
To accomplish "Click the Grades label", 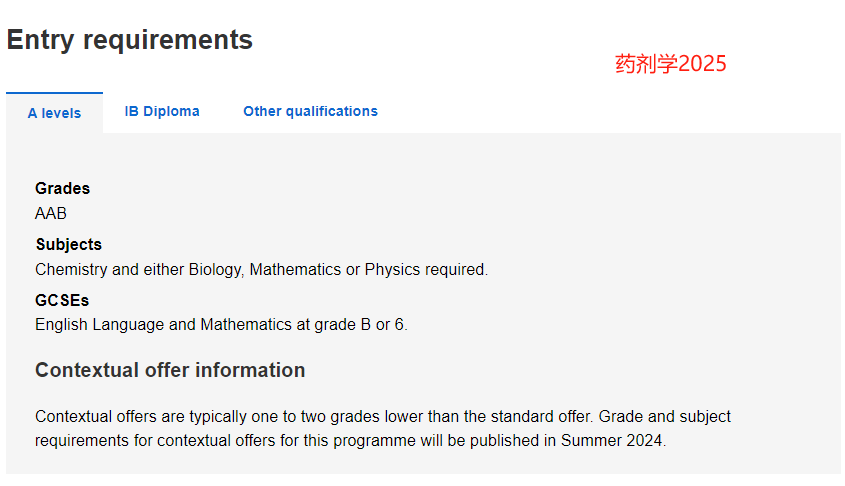I will pos(63,188).
